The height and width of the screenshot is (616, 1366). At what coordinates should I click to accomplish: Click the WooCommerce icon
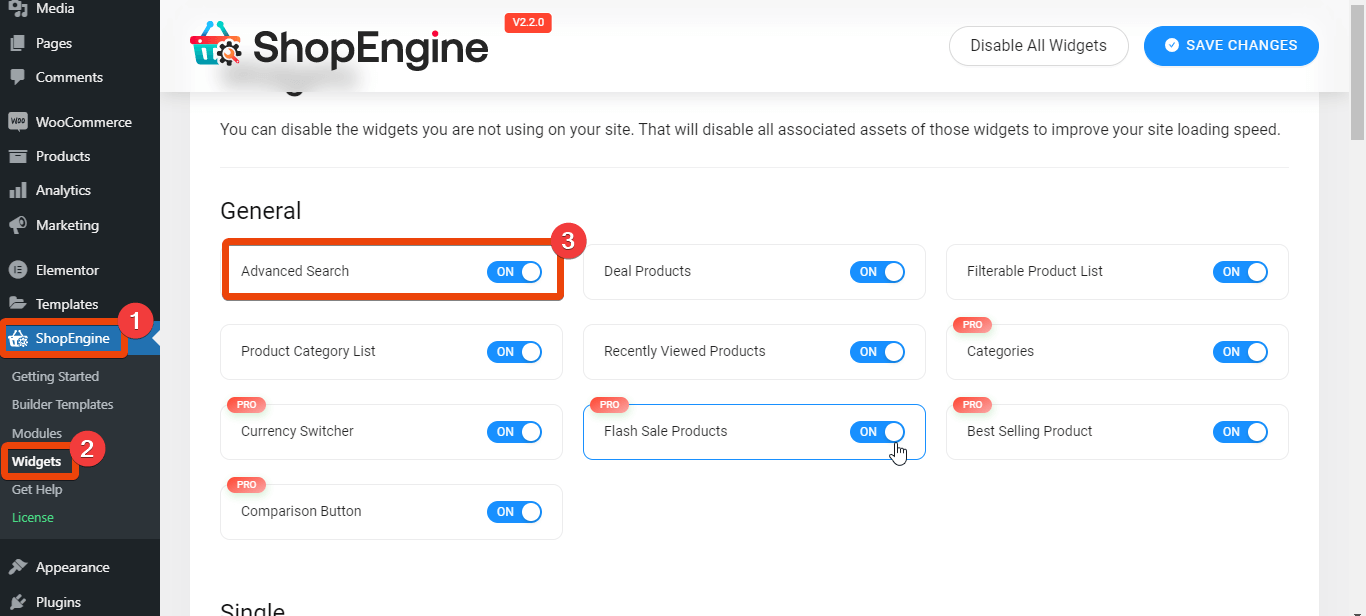tap(17, 122)
